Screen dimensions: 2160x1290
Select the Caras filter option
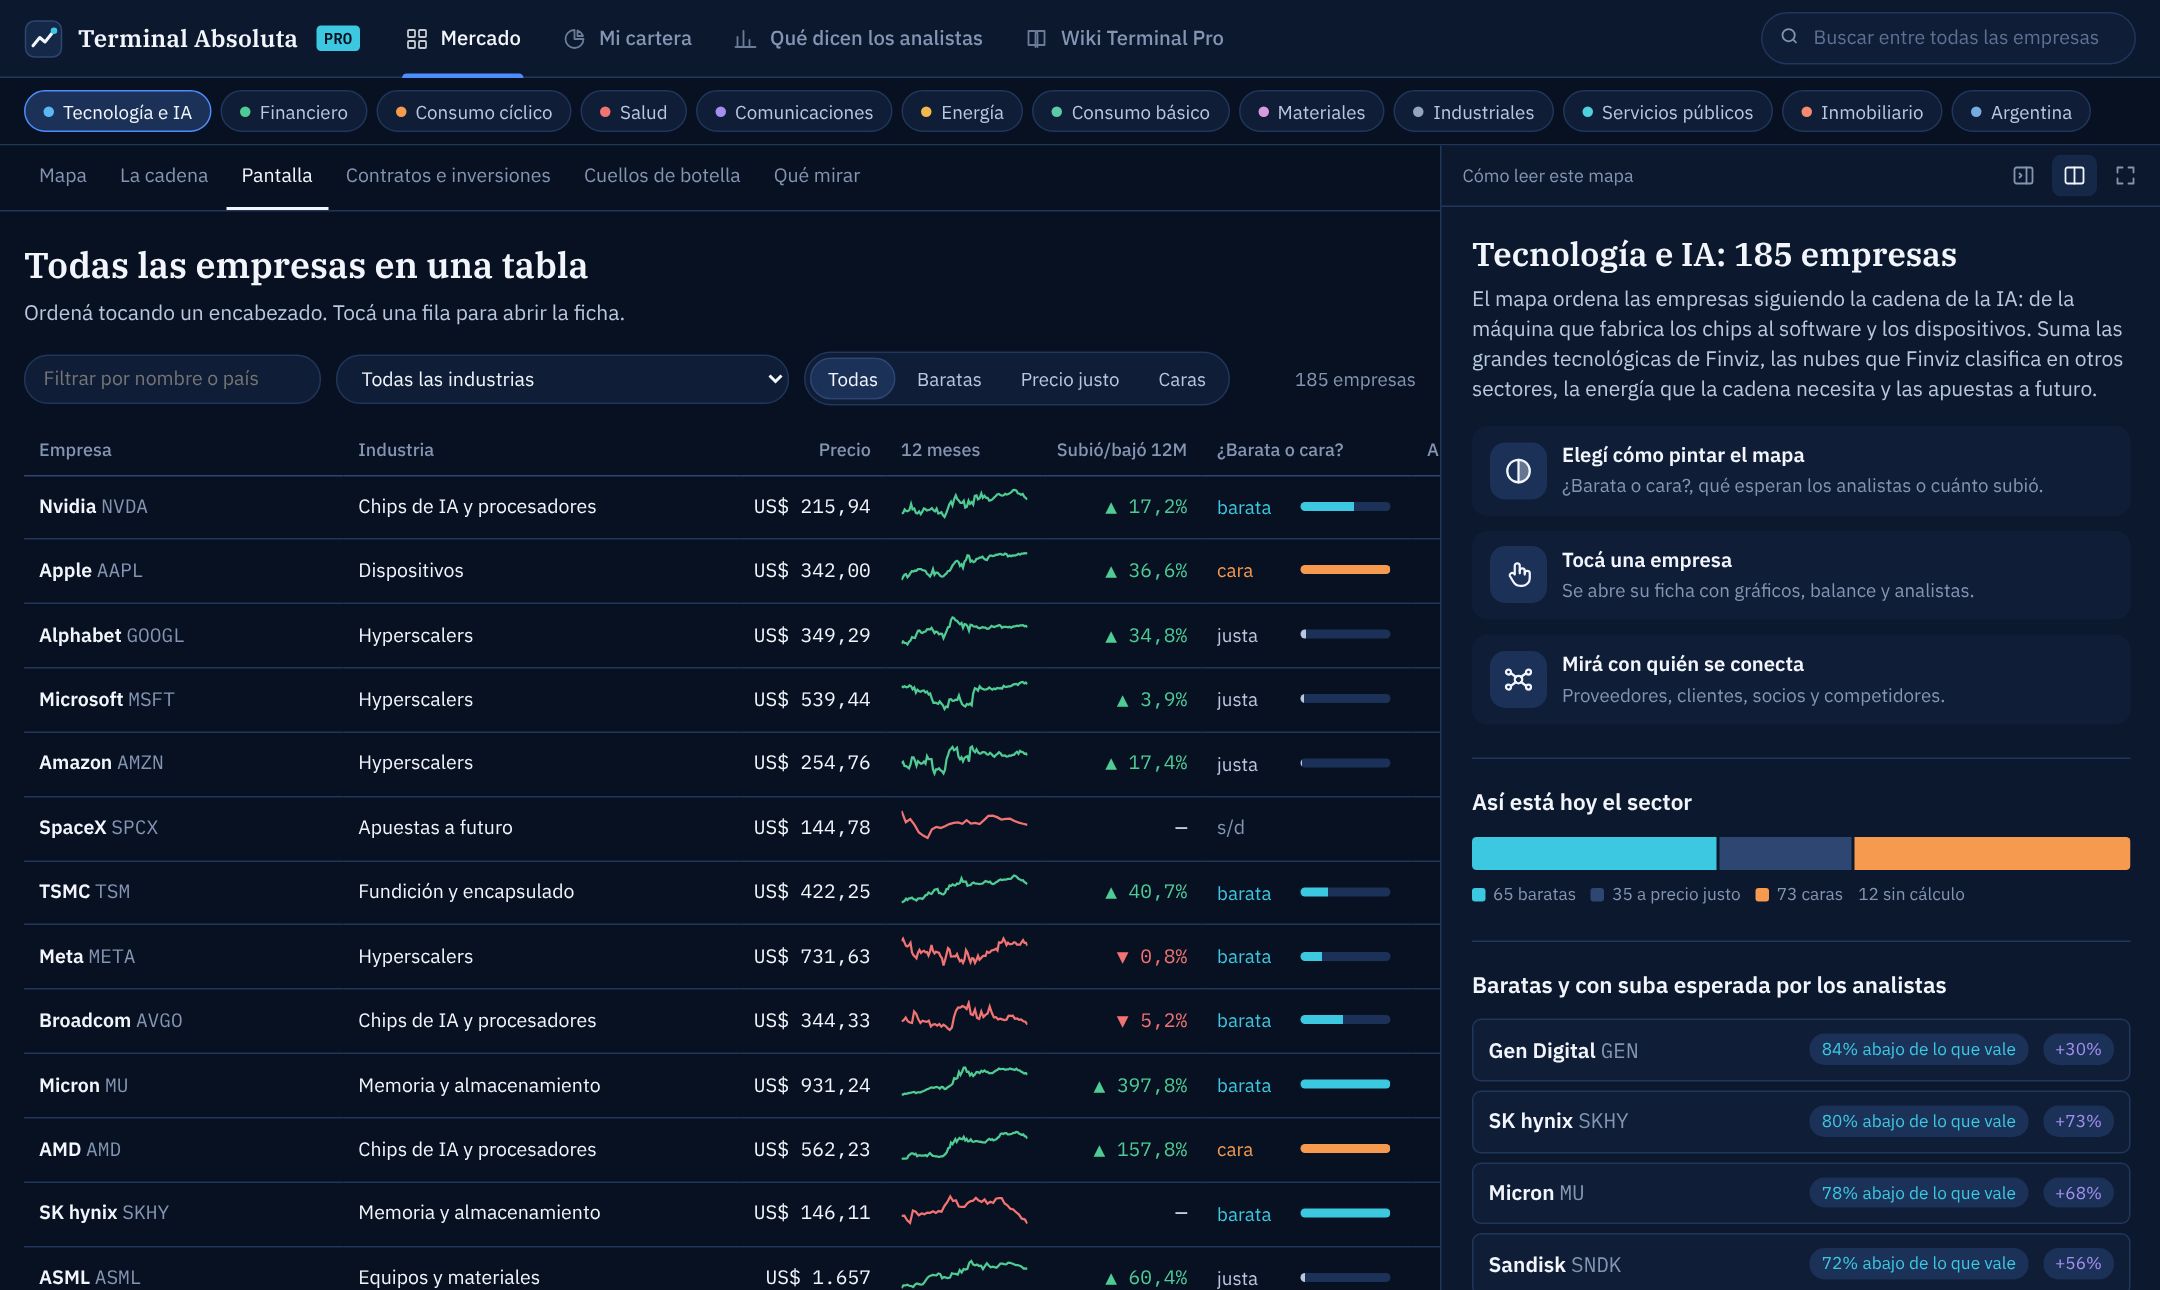coord(1181,379)
